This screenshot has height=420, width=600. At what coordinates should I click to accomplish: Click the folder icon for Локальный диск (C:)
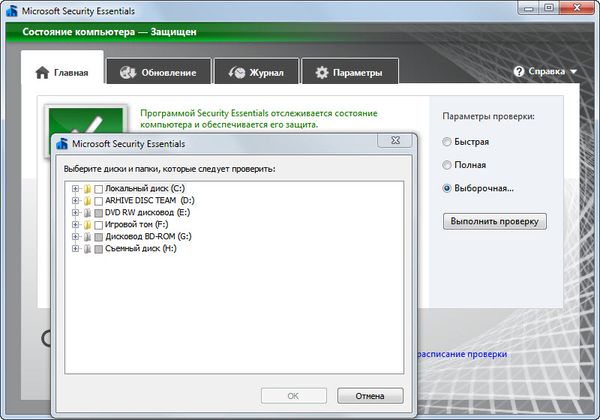[x=88, y=189]
